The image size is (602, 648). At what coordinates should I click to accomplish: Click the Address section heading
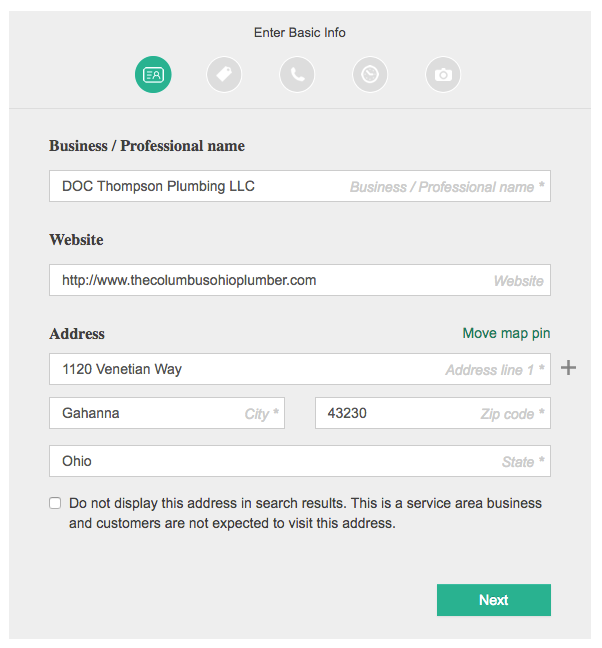tap(77, 334)
